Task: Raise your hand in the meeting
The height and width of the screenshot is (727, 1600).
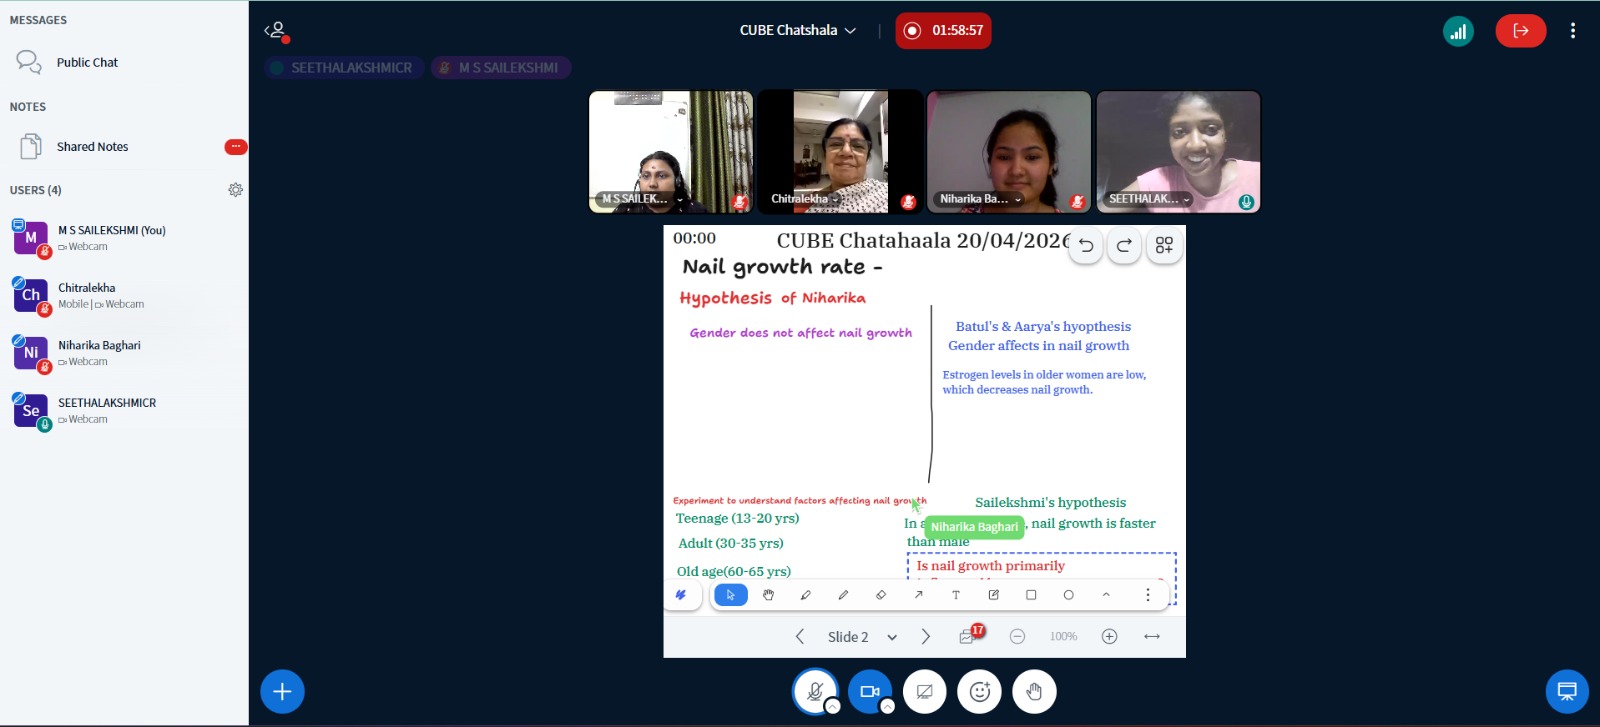Action: click(1034, 692)
